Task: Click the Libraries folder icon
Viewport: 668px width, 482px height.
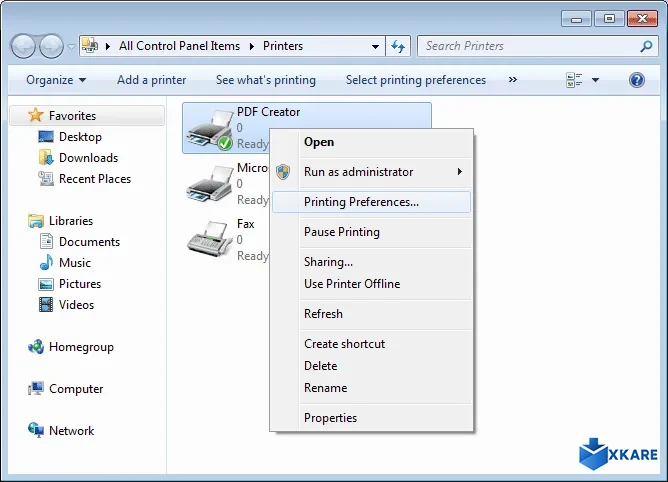Action: coord(36,221)
